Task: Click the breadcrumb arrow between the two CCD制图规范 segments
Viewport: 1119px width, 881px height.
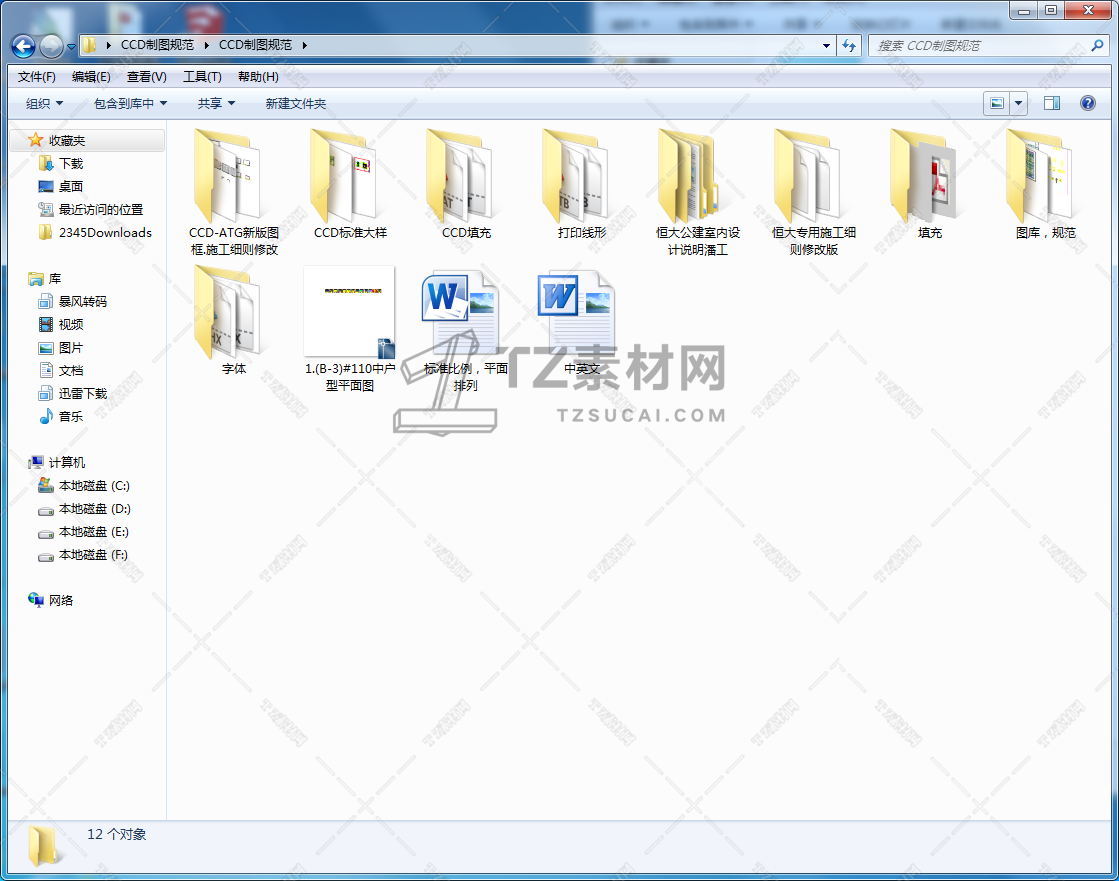Action: (x=206, y=46)
